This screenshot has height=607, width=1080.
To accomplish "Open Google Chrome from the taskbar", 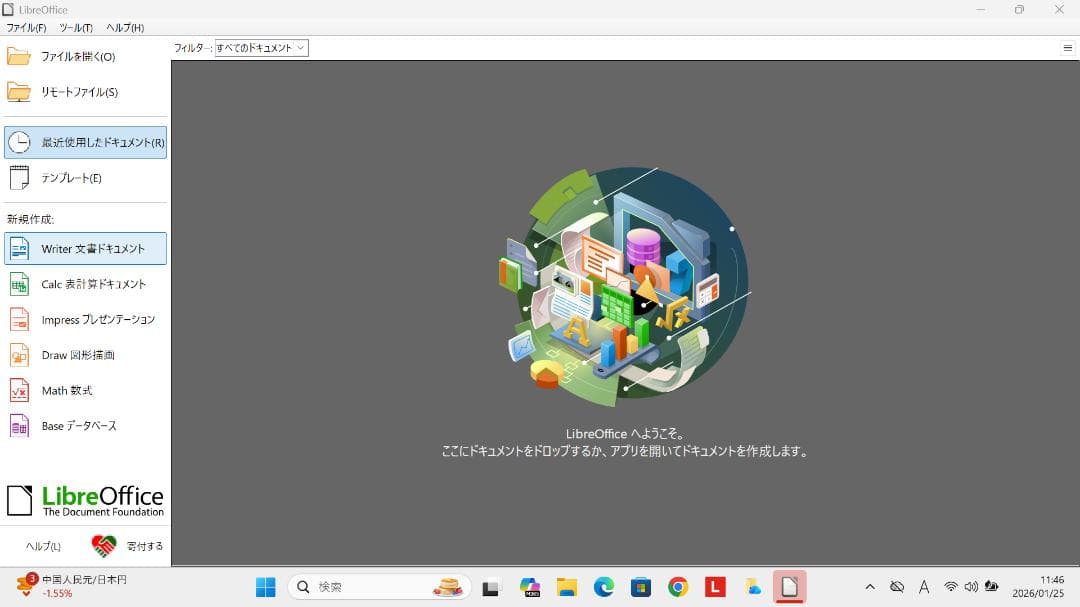I will (x=678, y=587).
